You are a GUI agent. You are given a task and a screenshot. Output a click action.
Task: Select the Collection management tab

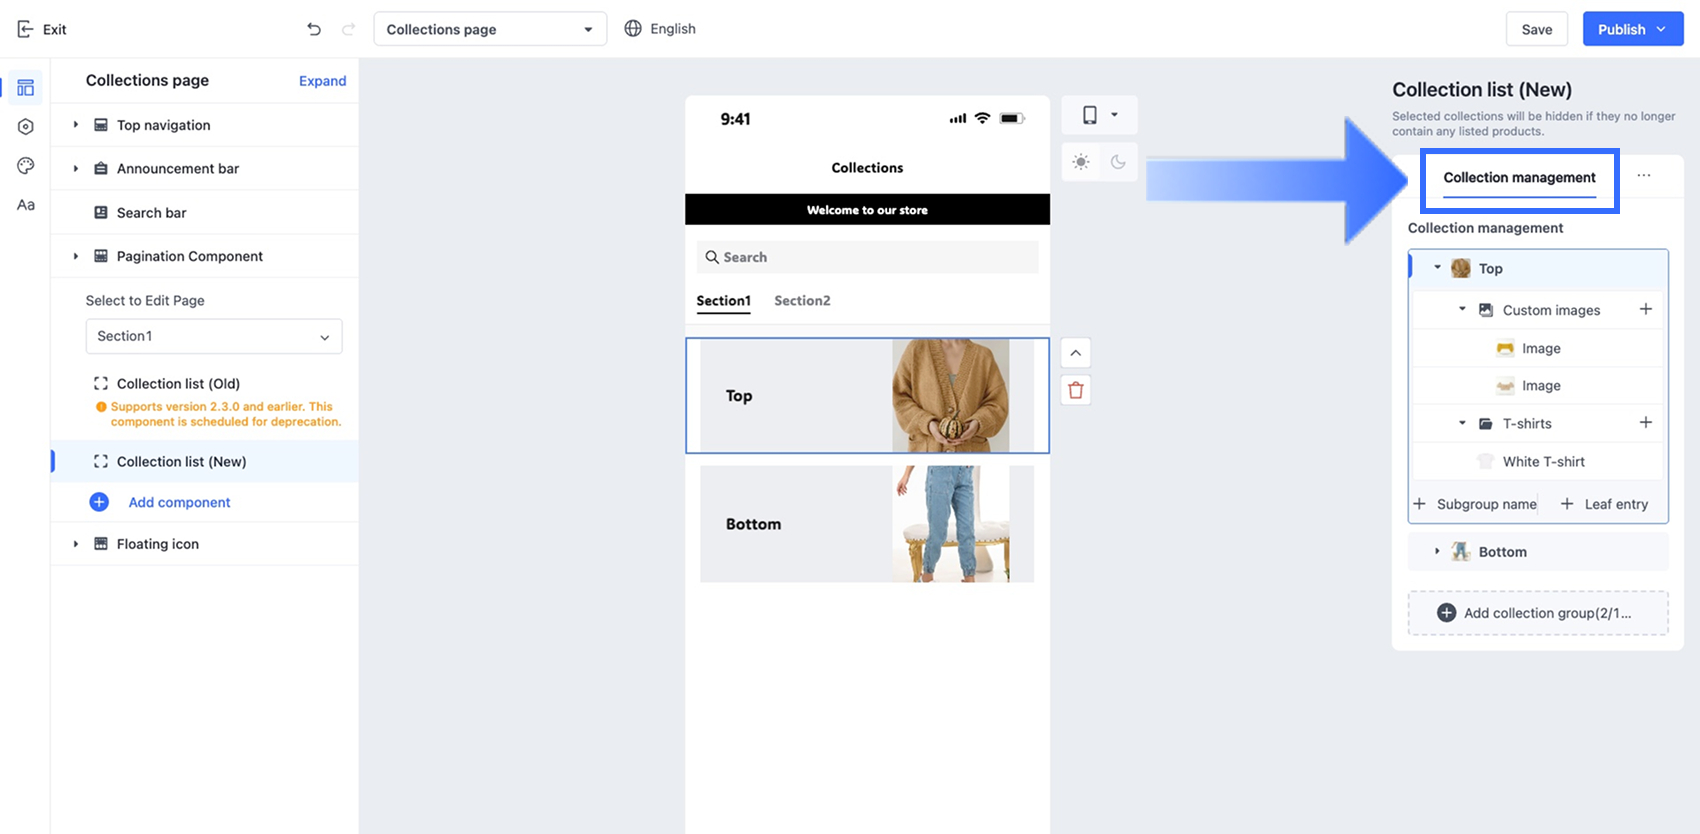tap(1519, 178)
